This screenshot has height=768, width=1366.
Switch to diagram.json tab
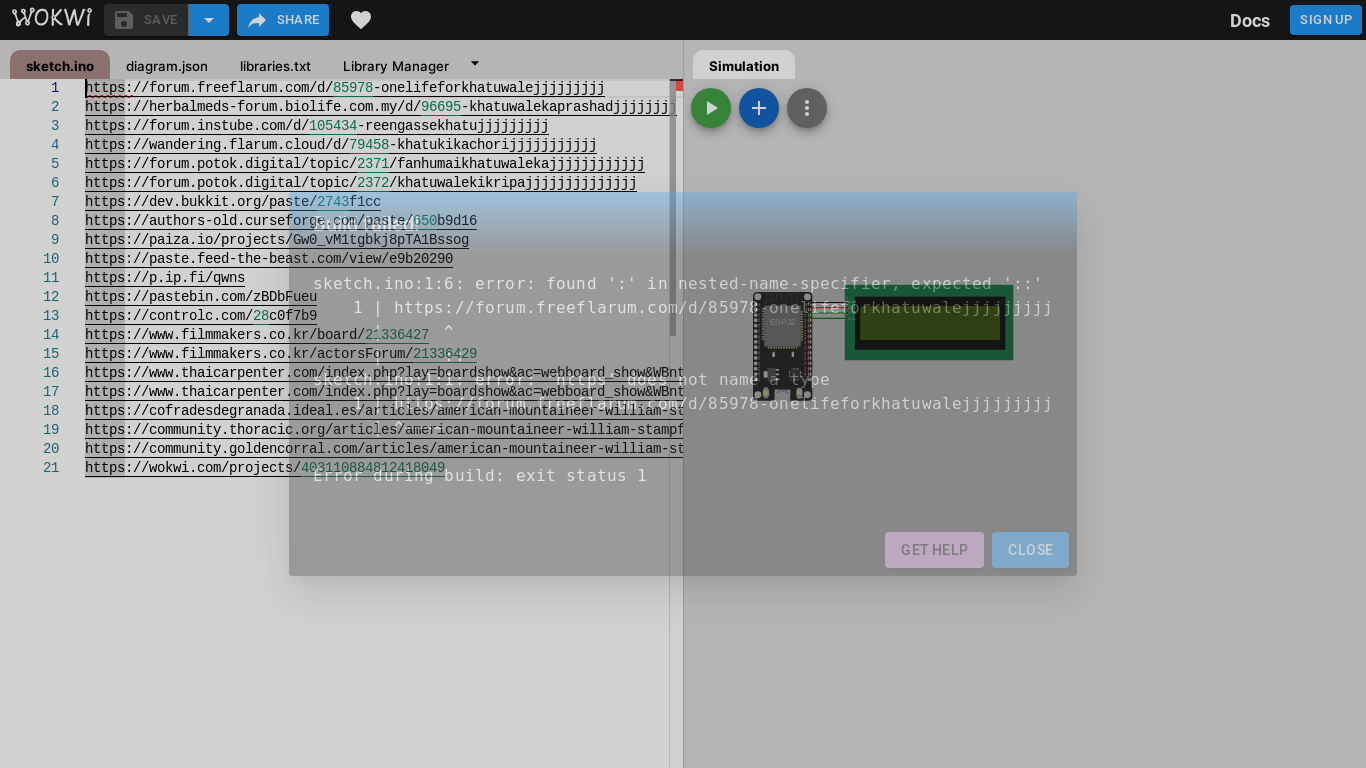[x=167, y=66]
